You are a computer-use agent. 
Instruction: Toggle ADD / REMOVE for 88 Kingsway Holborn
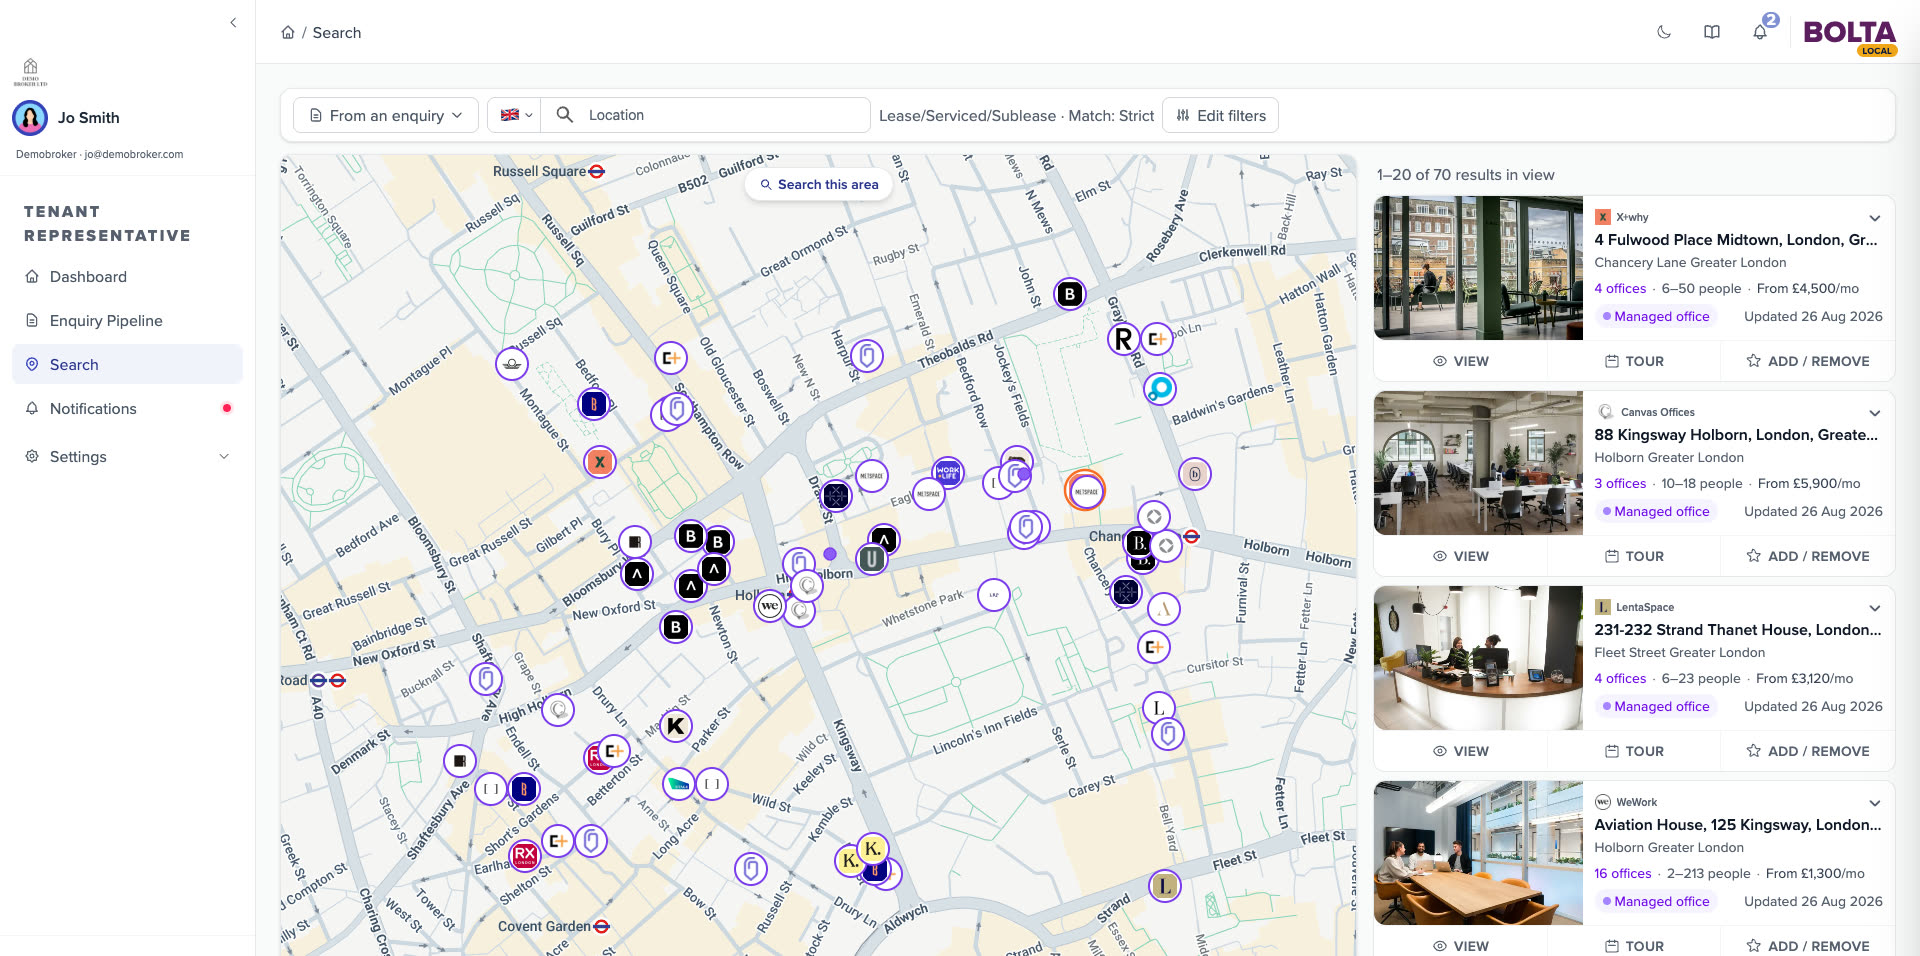point(1808,556)
